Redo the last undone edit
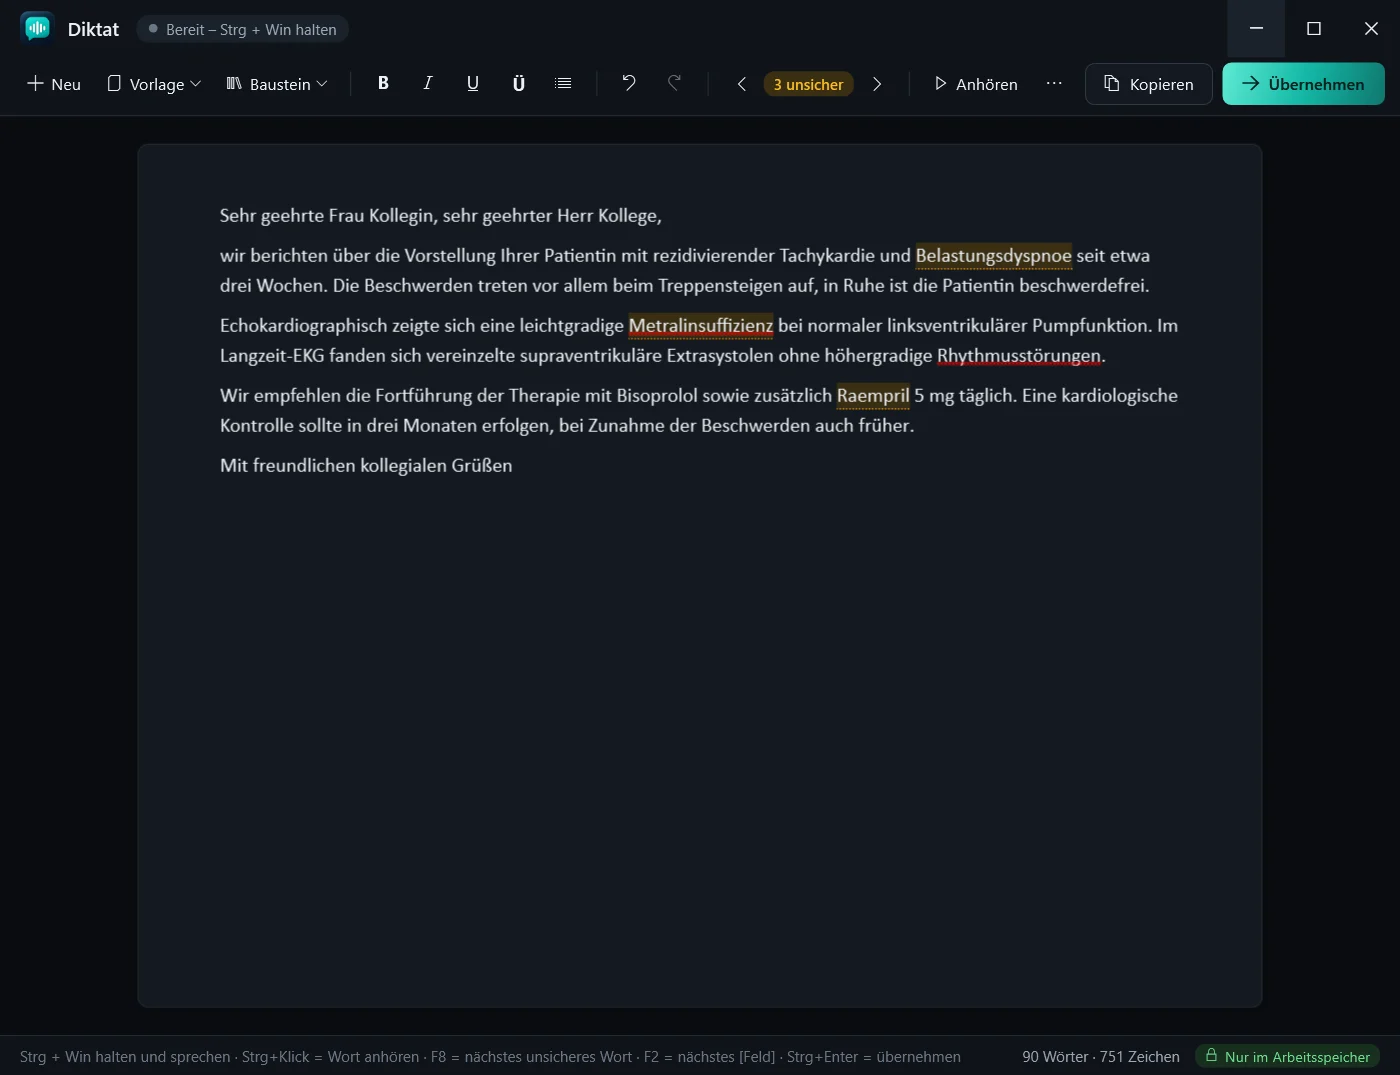The height and width of the screenshot is (1075, 1400). (674, 84)
